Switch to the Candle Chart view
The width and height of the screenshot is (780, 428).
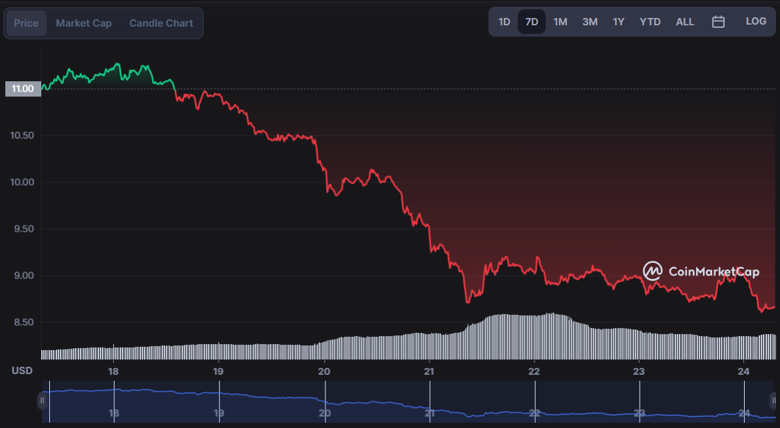click(161, 23)
